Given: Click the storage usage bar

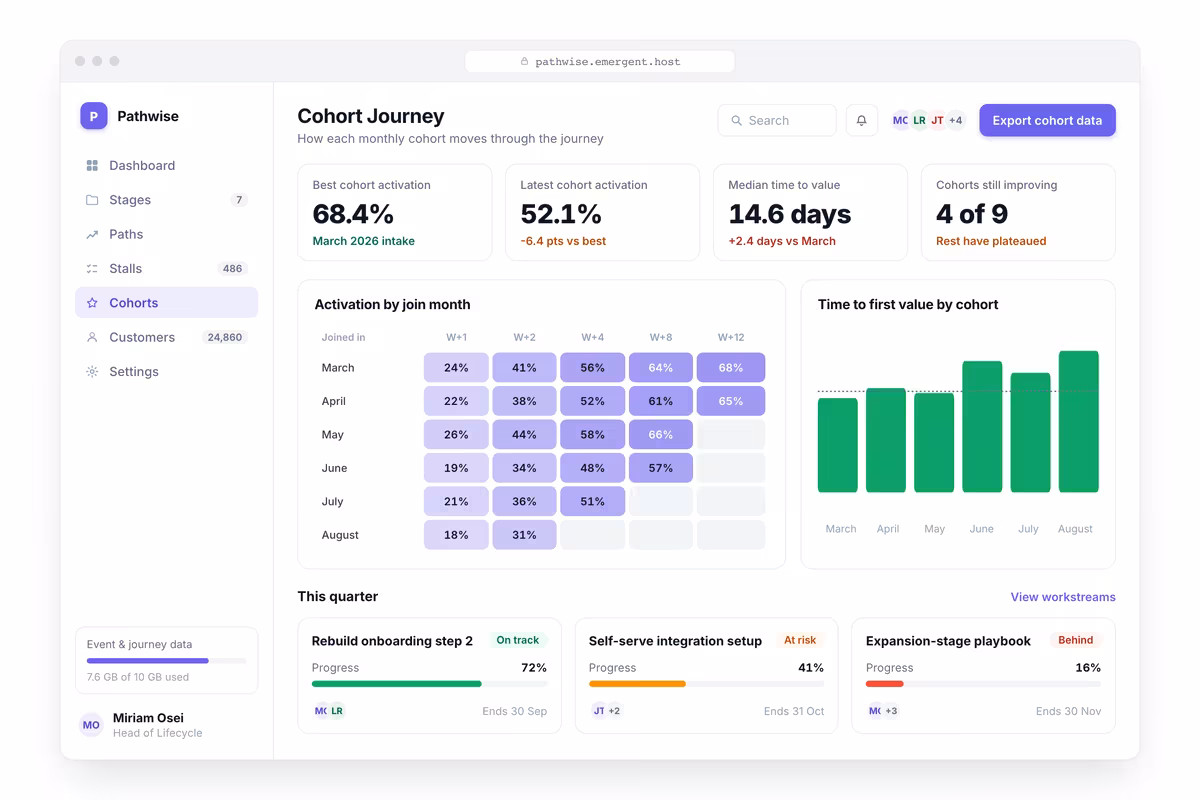Looking at the screenshot, I should coord(166,661).
